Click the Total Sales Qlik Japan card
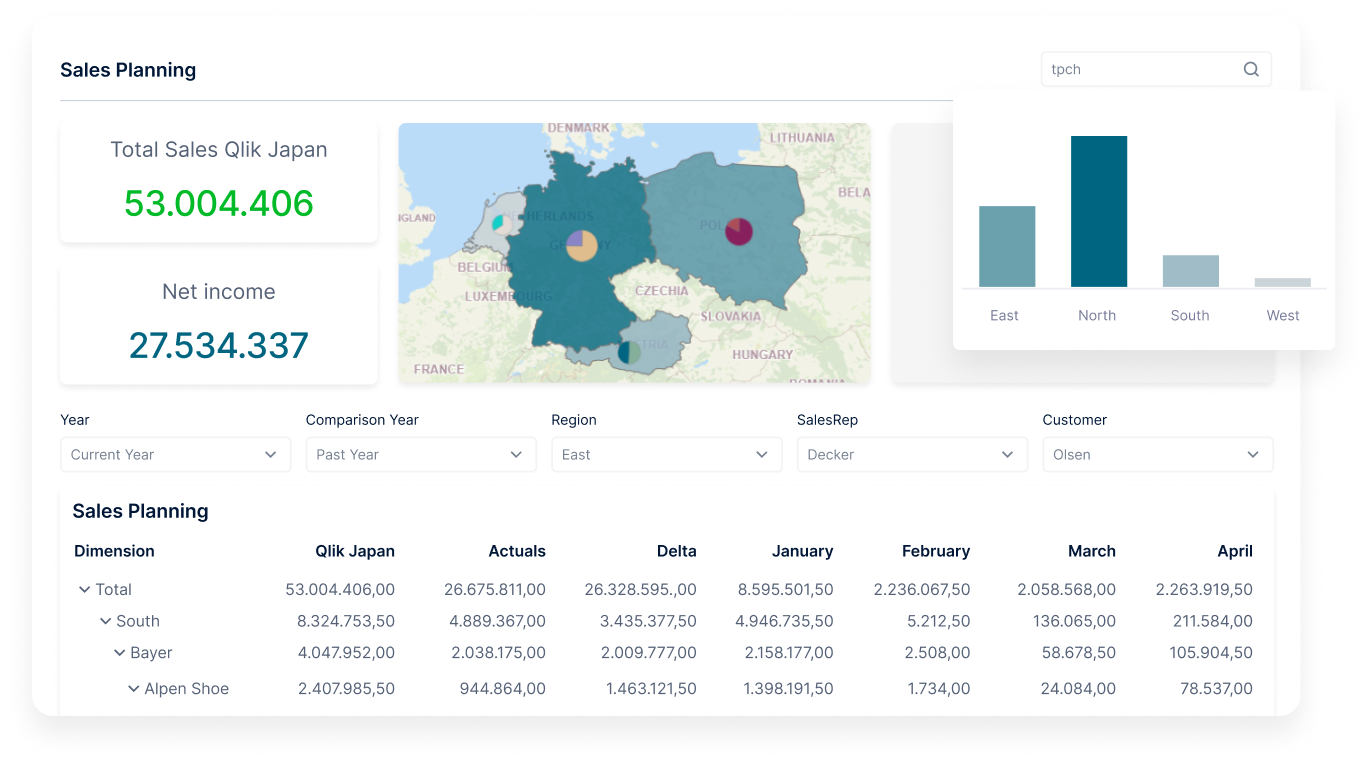The image size is (1371, 764). click(x=219, y=182)
